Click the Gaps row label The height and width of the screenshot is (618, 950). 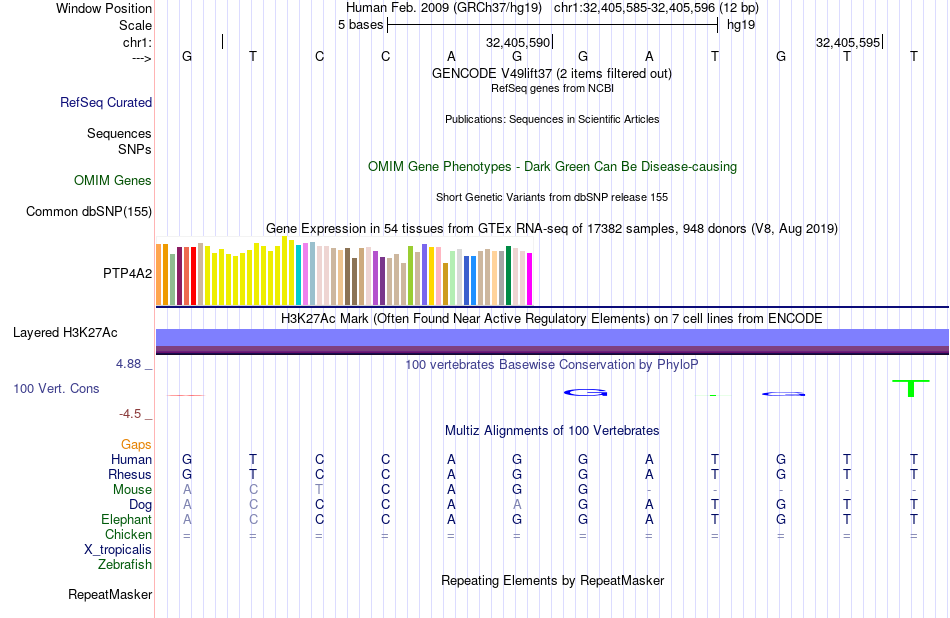[x=136, y=445]
